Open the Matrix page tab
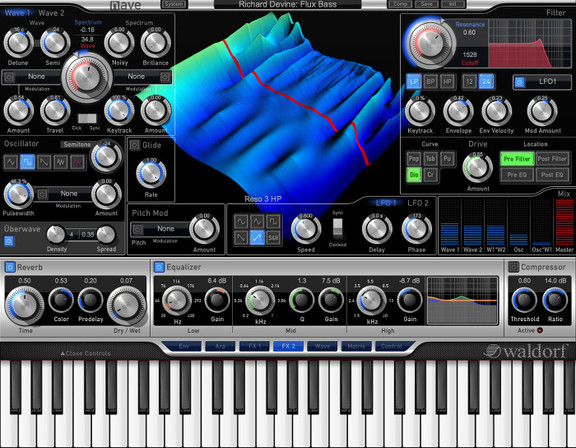The image size is (576, 448). (356, 346)
